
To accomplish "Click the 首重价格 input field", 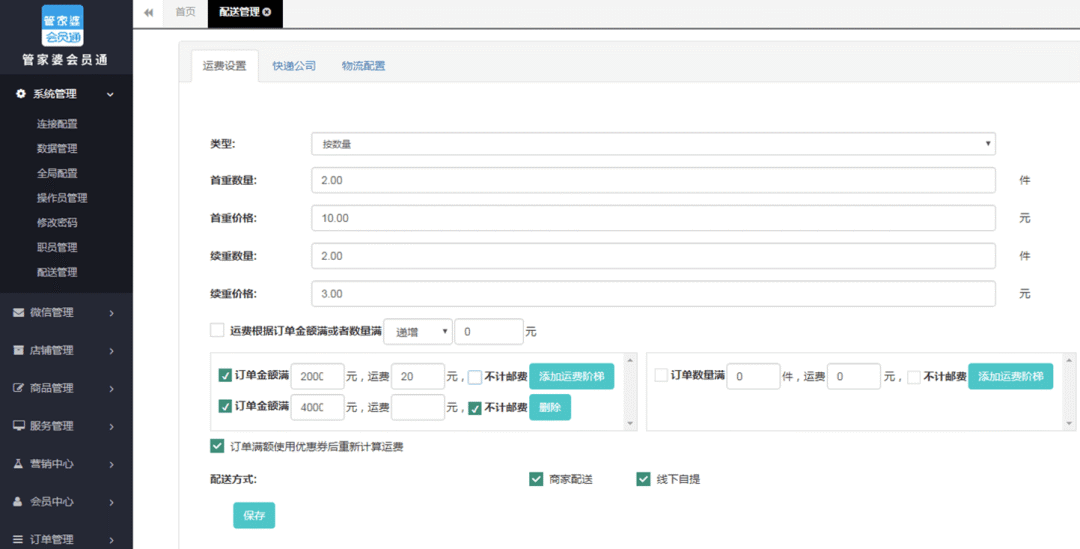I will tap(653, 218).
